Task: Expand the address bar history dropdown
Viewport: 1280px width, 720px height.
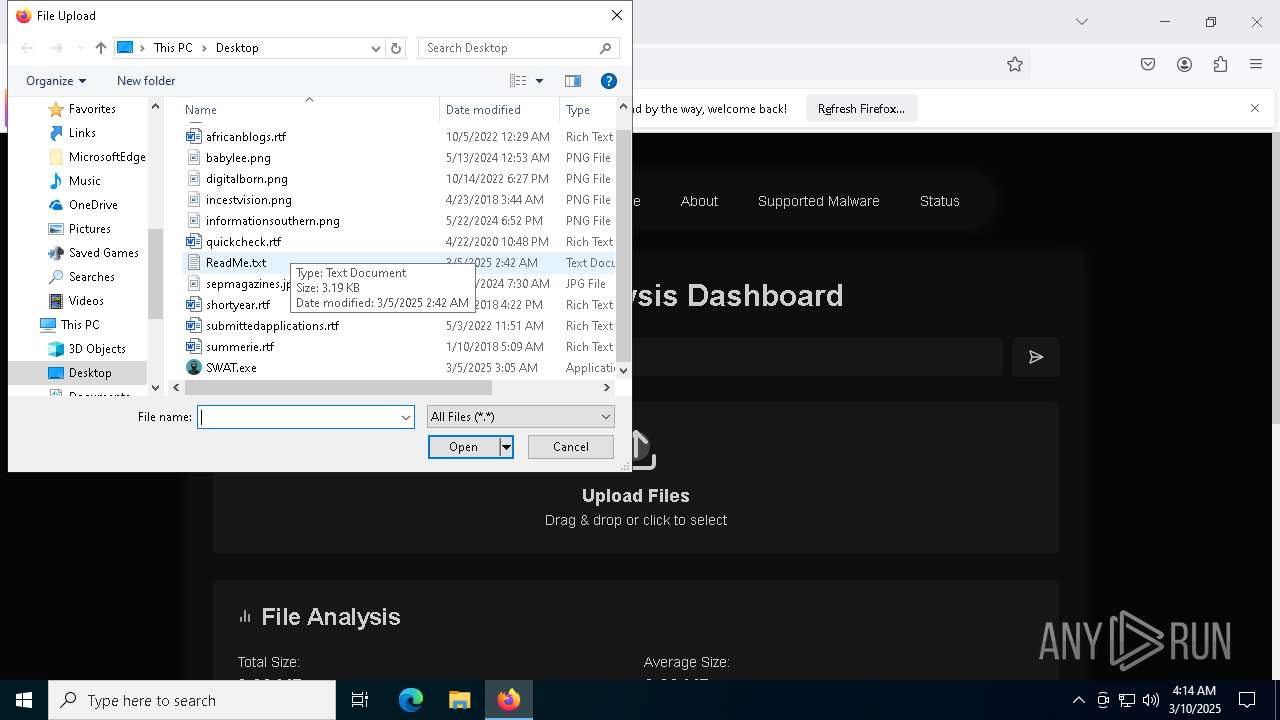Action: click(x=376, y=48)
